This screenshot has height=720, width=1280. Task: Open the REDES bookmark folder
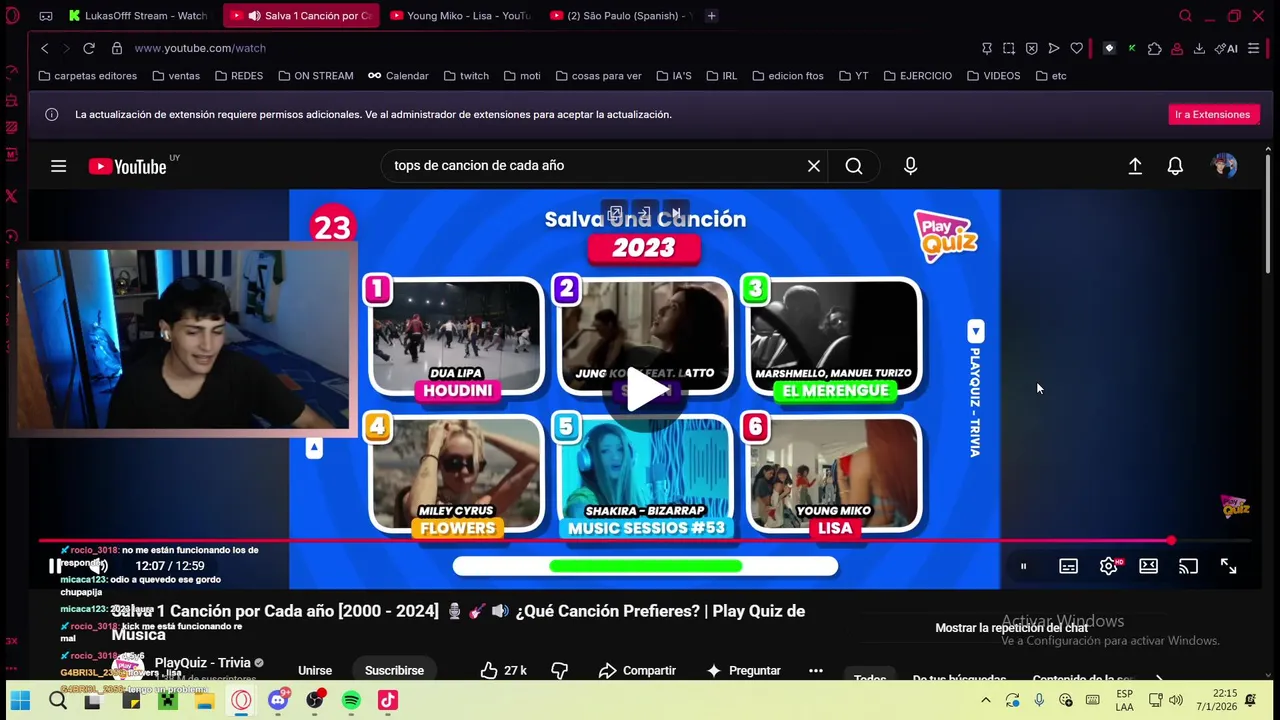[238, 76]
